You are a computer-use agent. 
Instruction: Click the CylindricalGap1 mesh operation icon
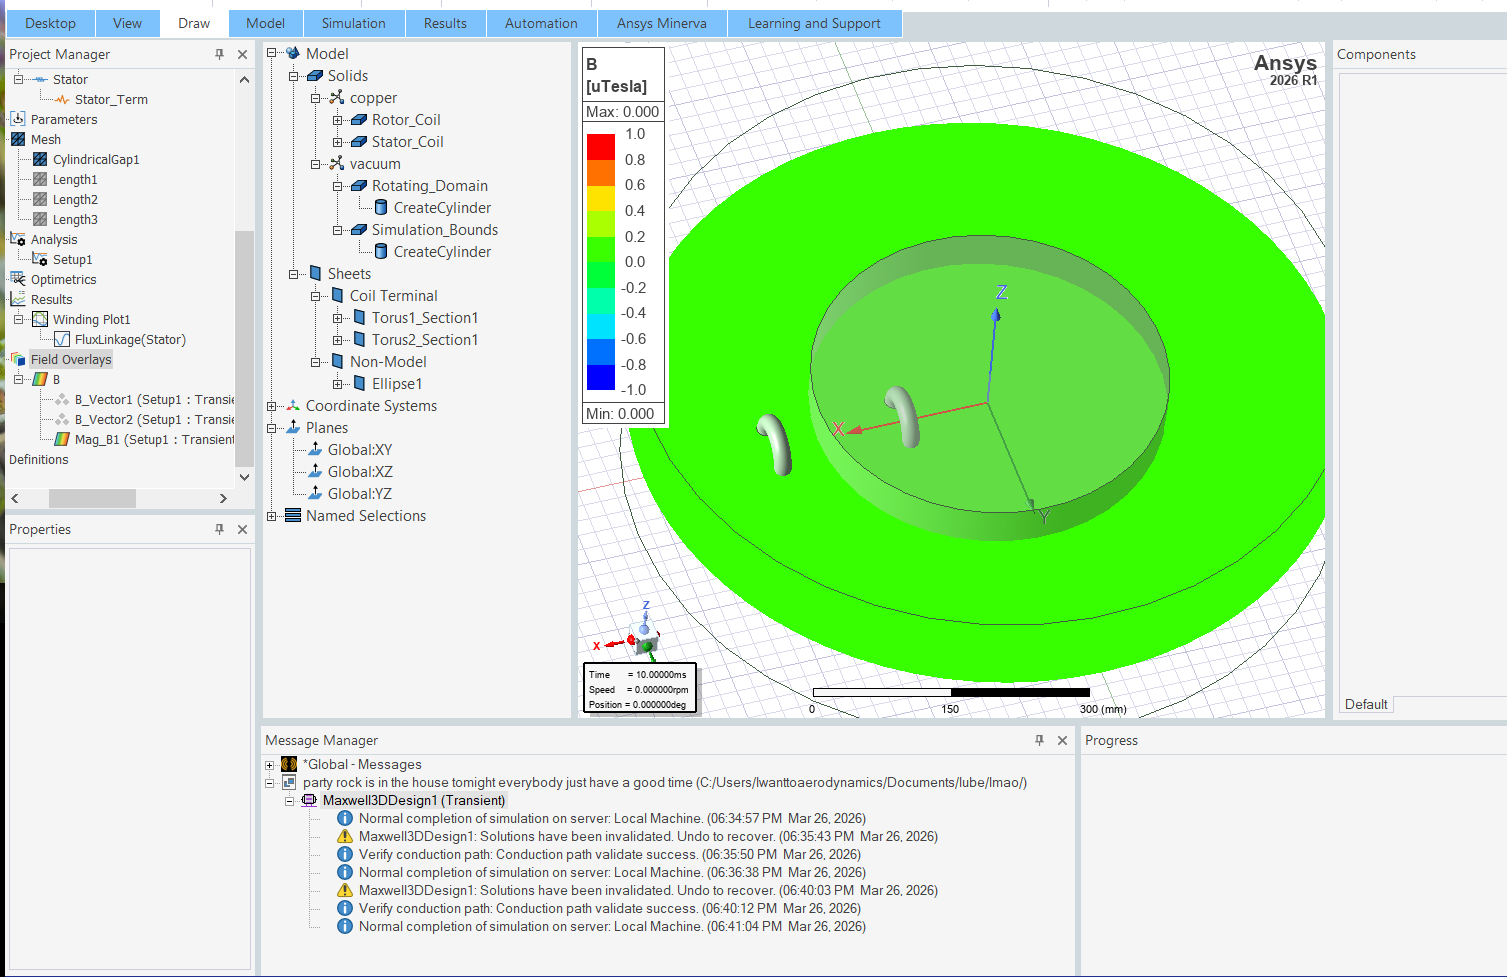coord(40,159)
